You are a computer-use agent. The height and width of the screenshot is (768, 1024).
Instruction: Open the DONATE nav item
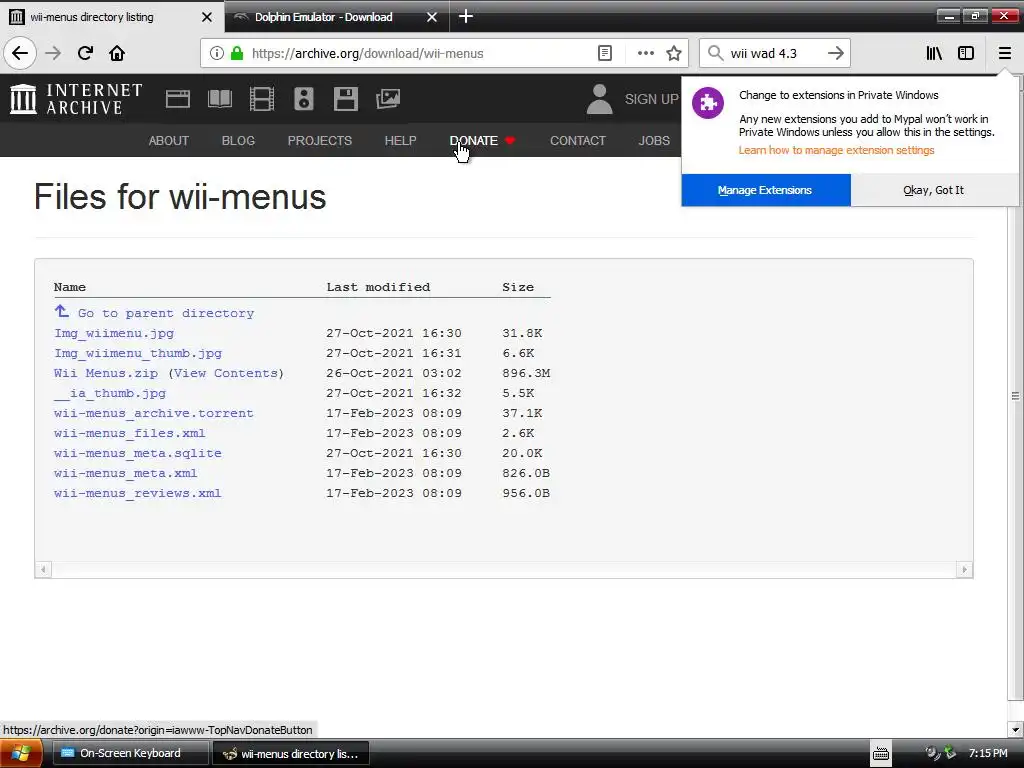[483, 140]
